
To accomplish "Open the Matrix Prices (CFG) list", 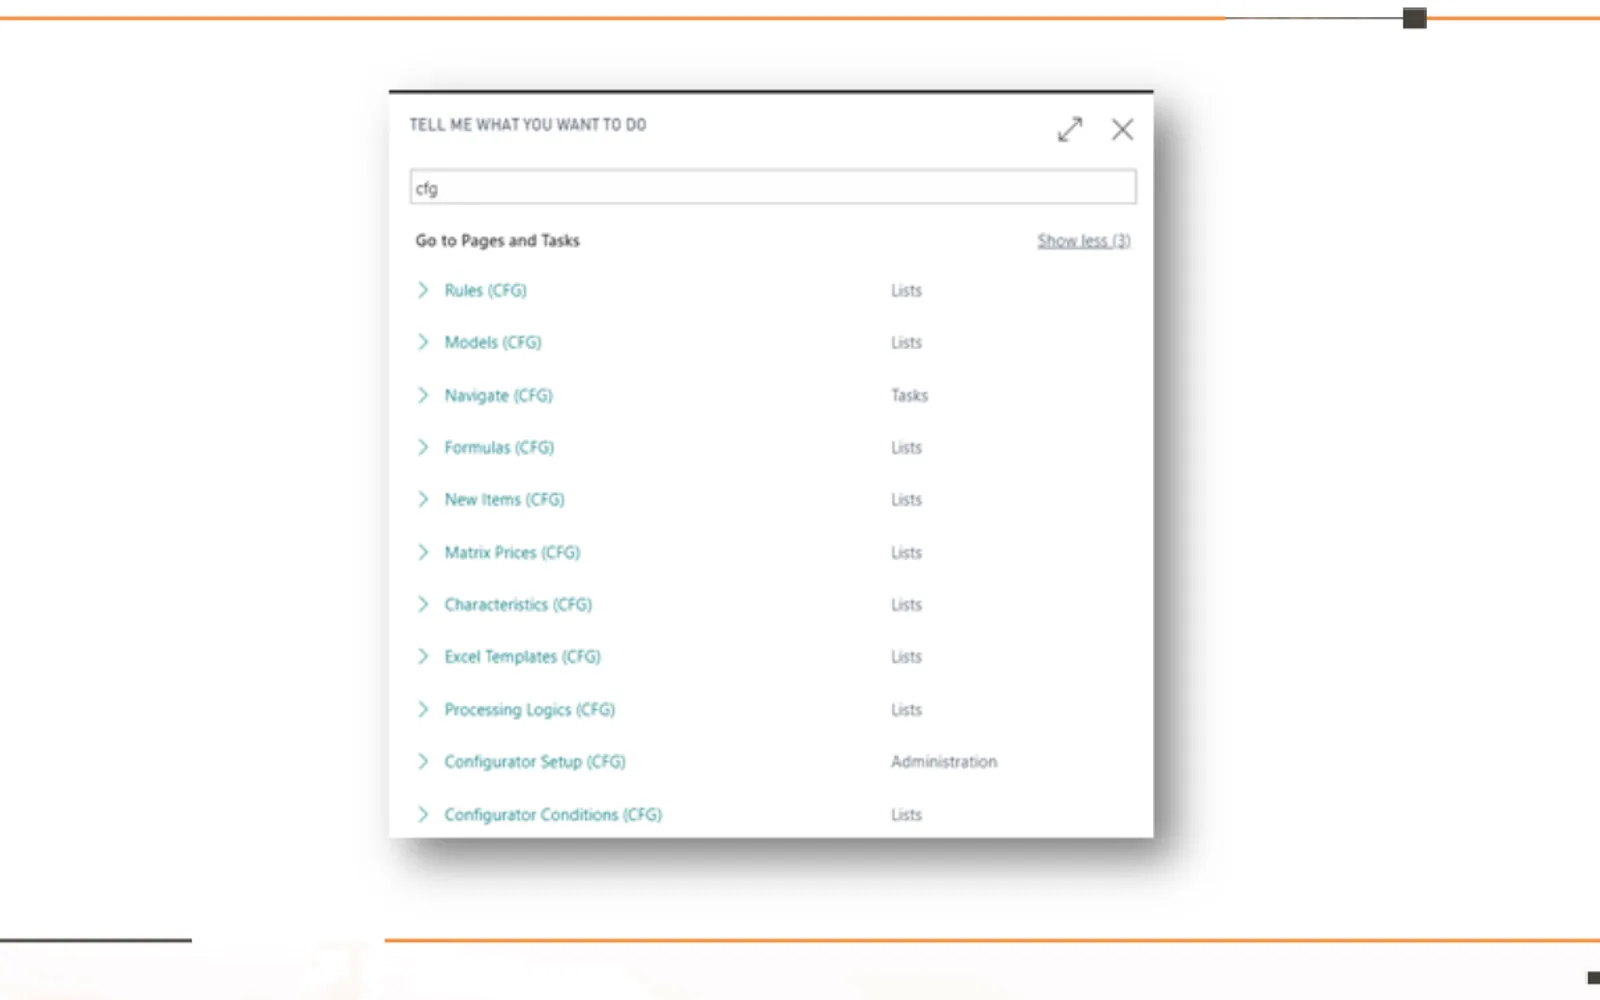I will point(512,552).
